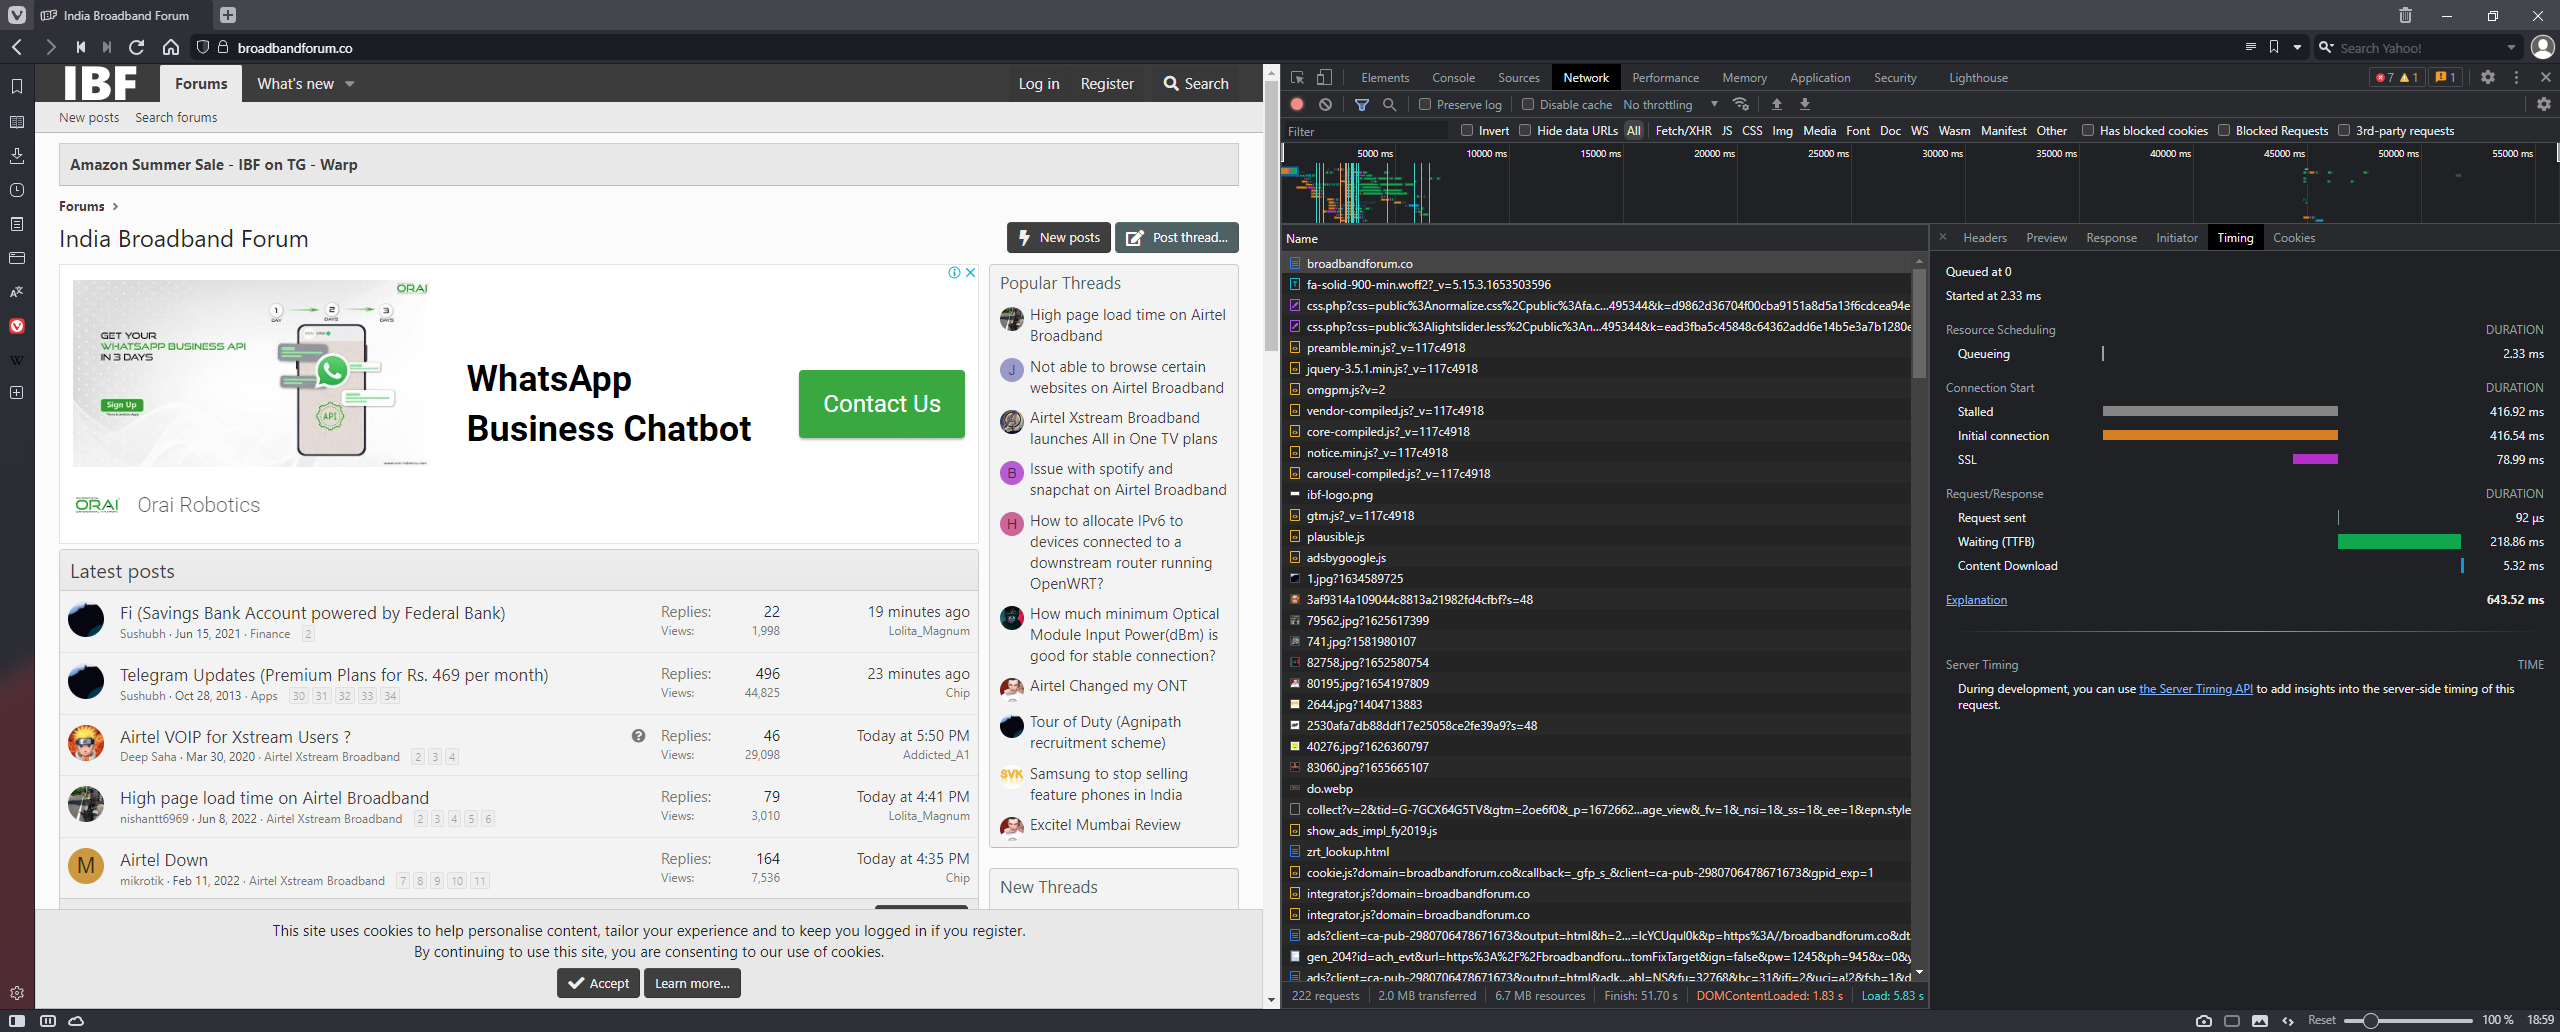Image resolution: width=2560 pixels, height=1032 pixels.
Task: Toggle the device toolbar icon in DevTools
Action: [1324, 78]
